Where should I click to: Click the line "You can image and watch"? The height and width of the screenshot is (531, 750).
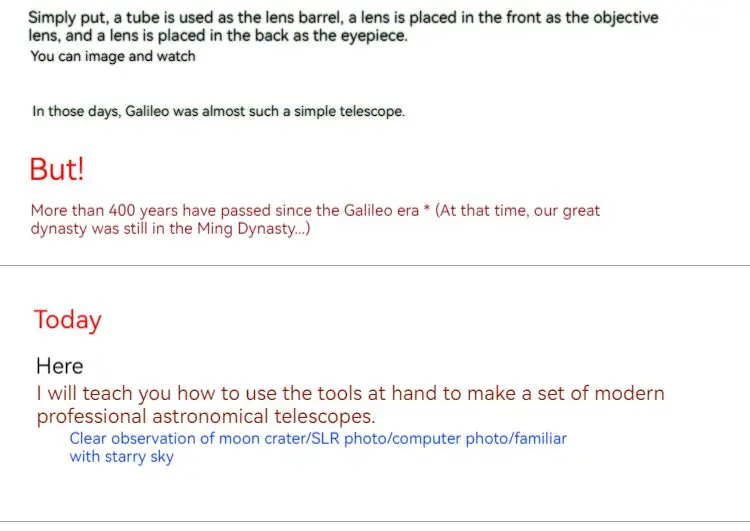113,56
